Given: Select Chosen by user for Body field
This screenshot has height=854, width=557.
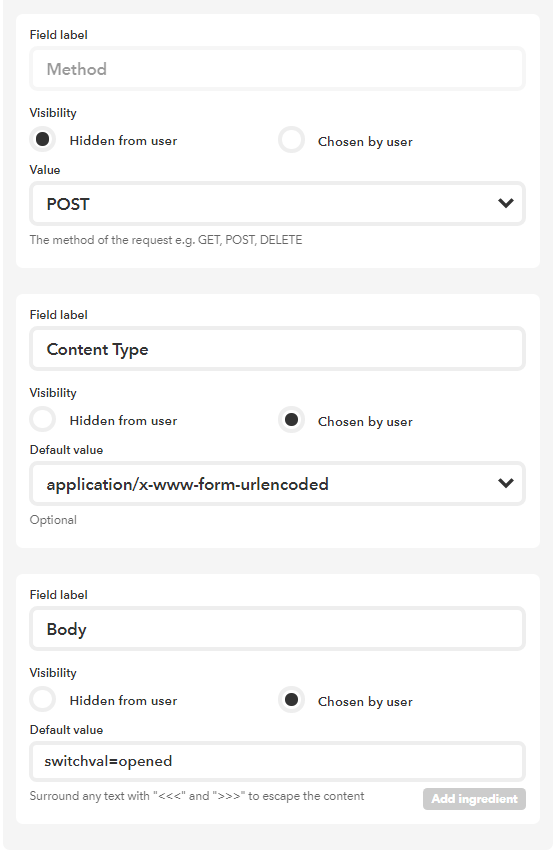Looking at the screenshot, I should click(x=291, y=700).
